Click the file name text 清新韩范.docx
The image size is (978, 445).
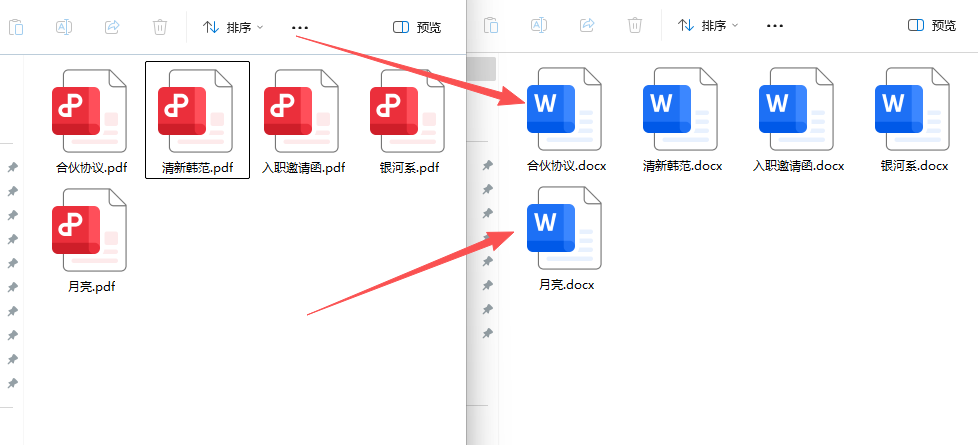(682, 166)
